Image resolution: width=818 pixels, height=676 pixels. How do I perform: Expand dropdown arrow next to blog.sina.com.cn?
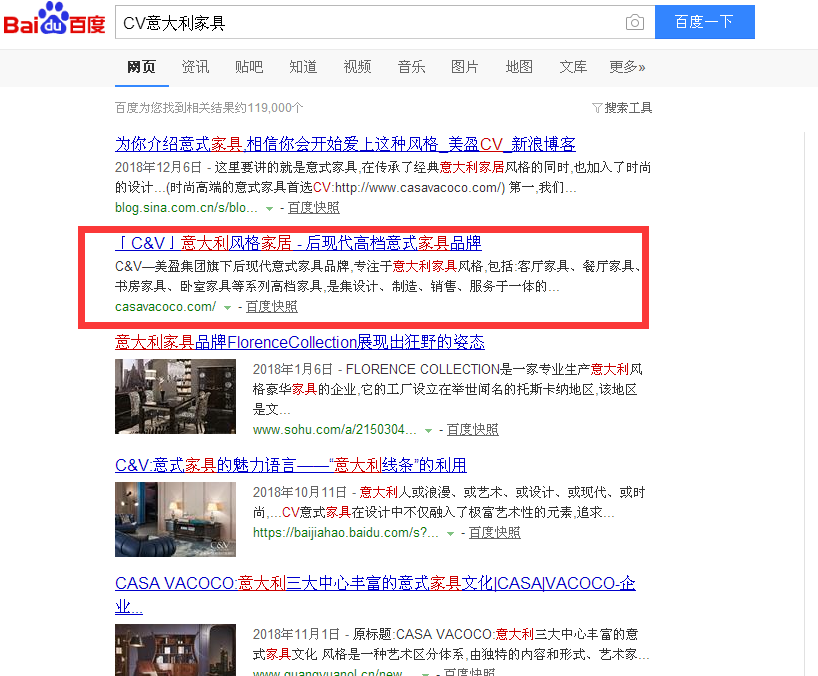coord(269,209)
